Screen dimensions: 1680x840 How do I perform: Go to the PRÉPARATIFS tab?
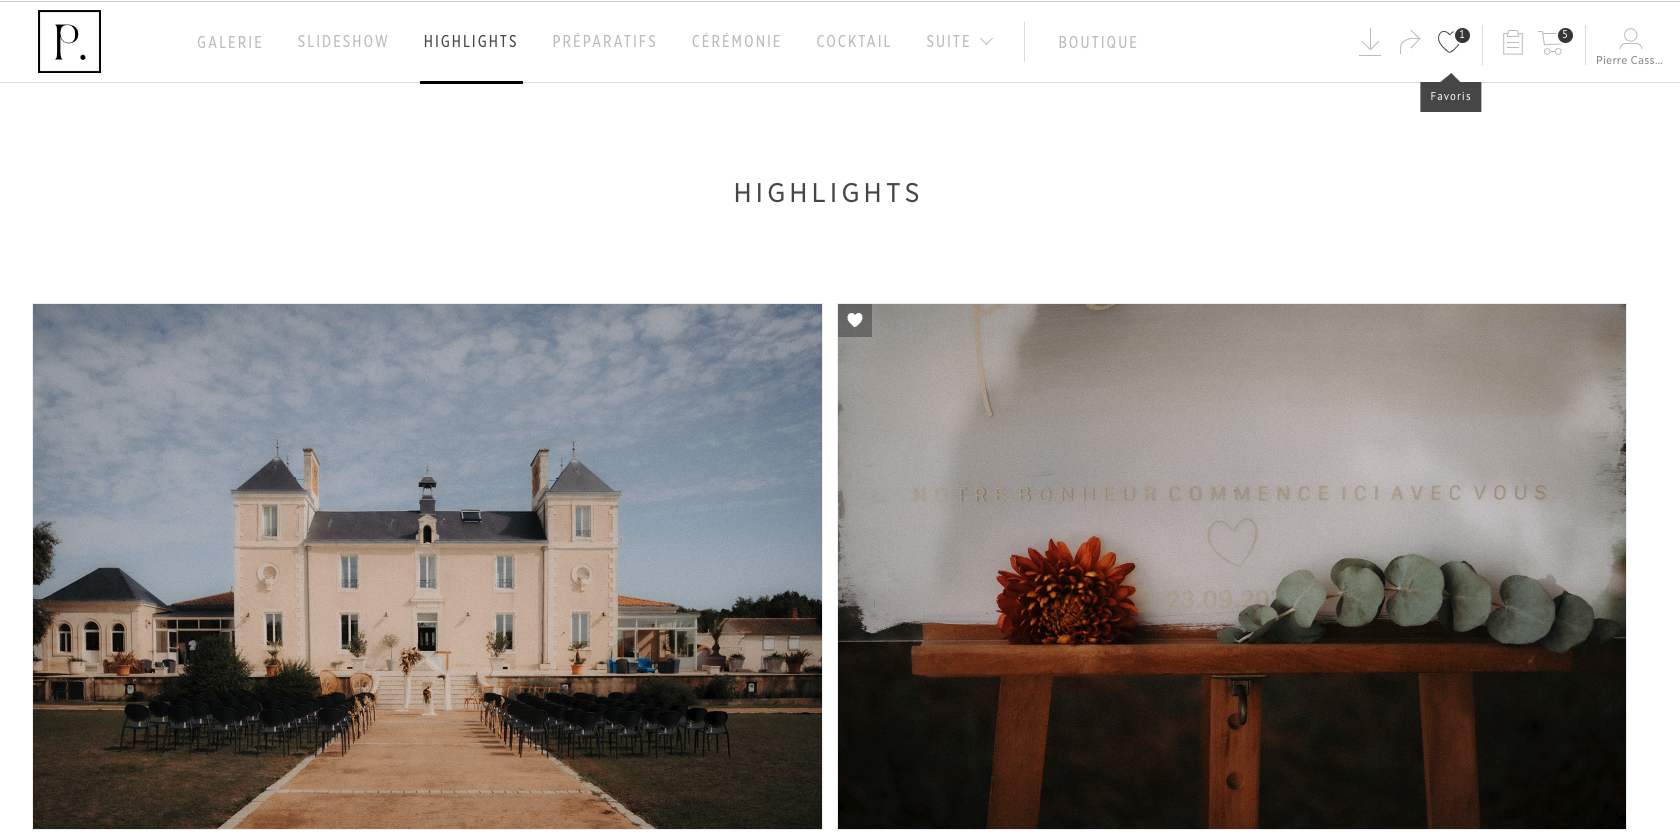(x=605, y=42)
